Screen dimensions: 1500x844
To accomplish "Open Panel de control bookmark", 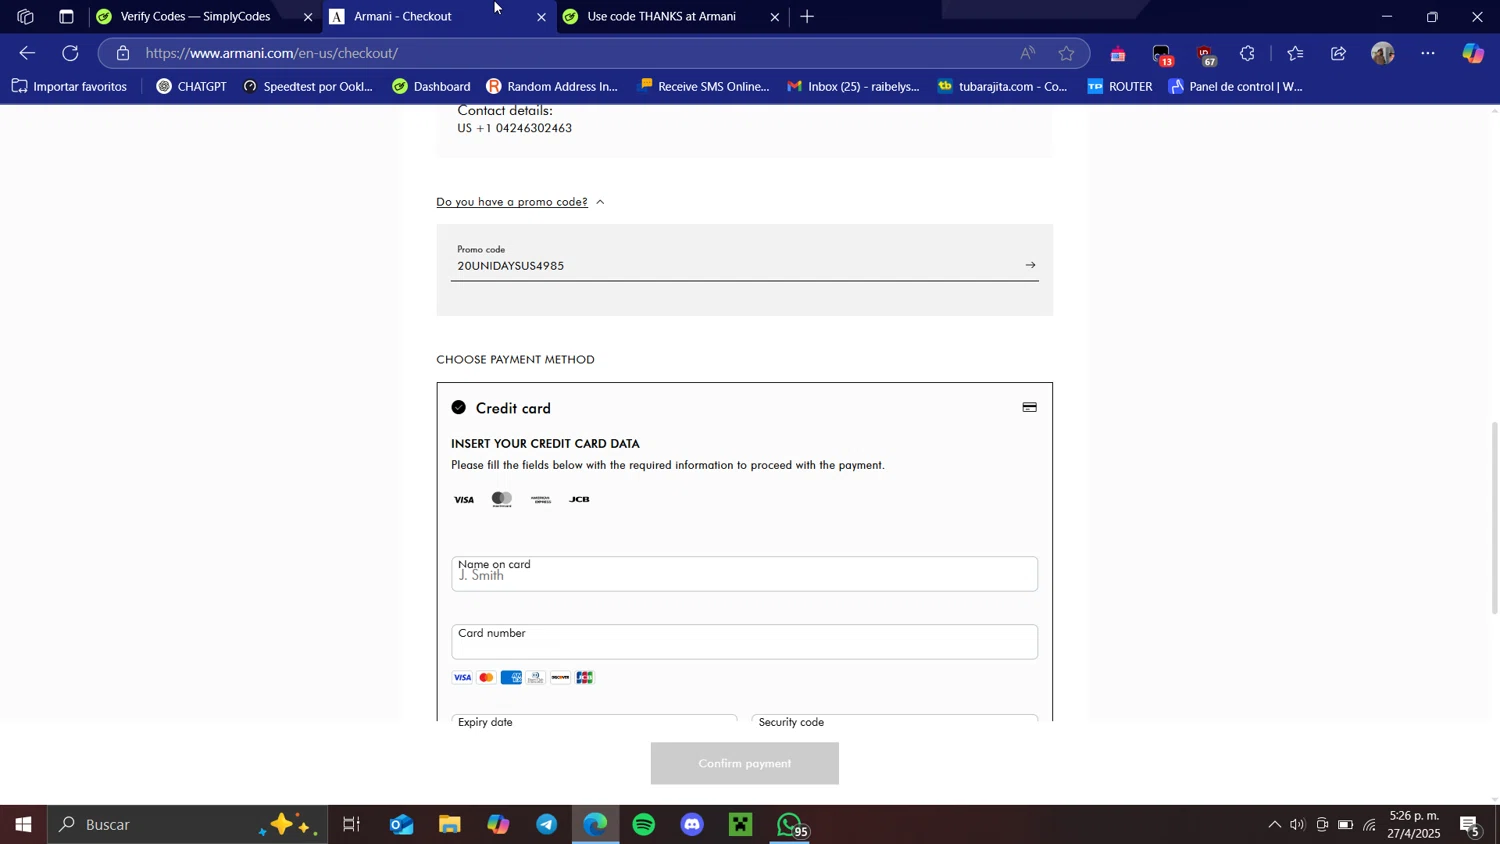I will [1236, 87].
